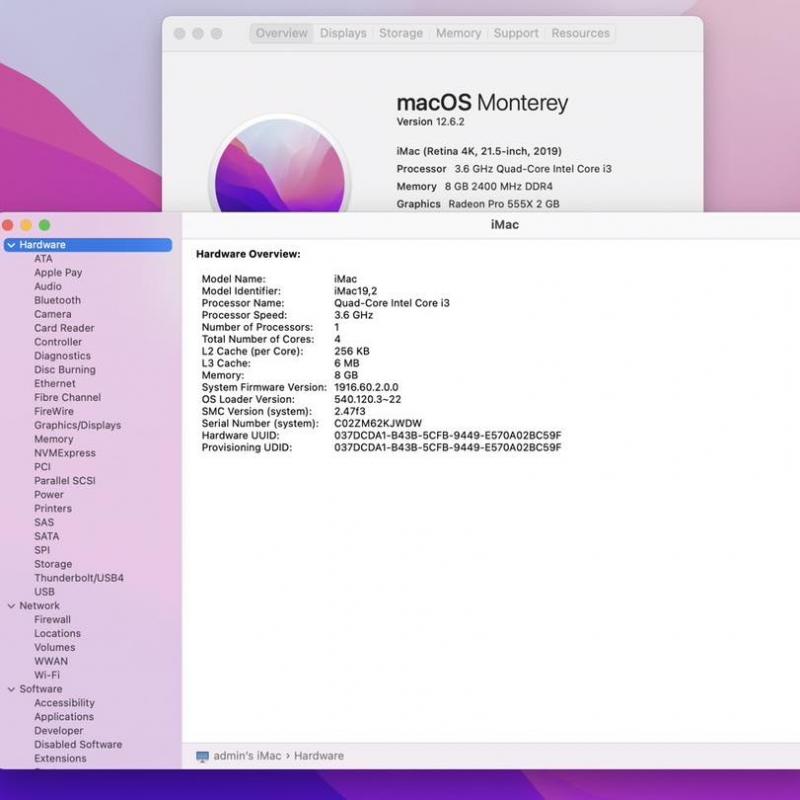Screen dimensions: 800x800
Task: Collapse the Hardware section in sidebar
Action: [11, 245]
